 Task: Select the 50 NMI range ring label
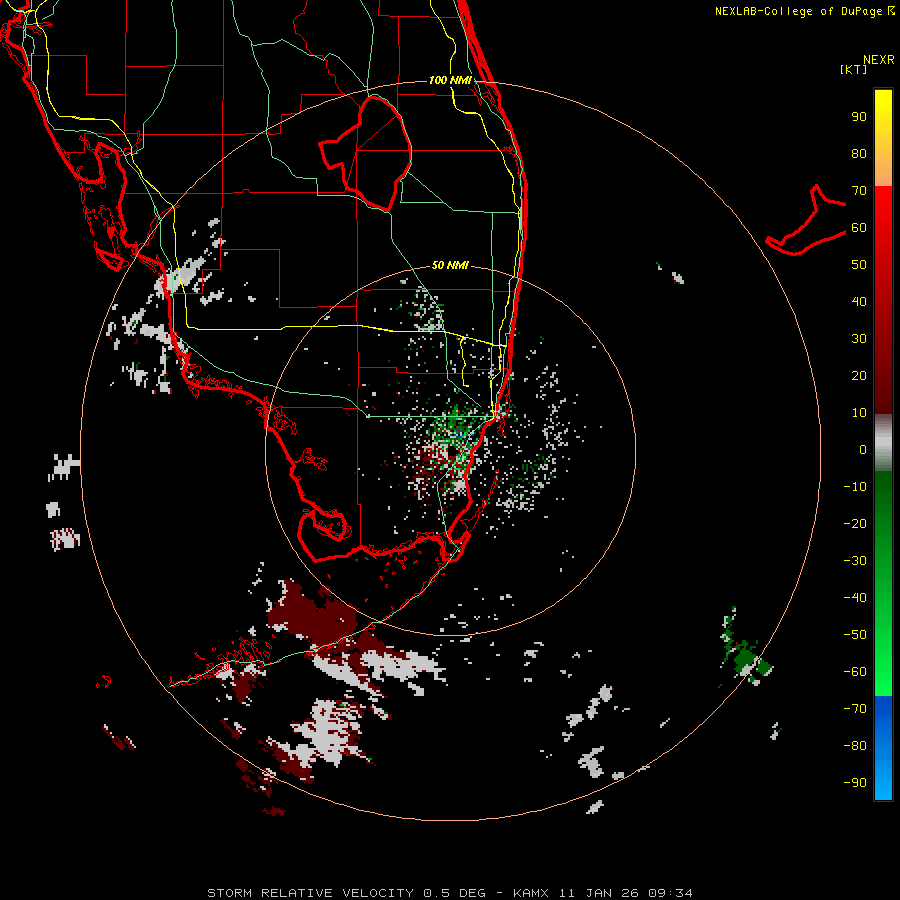tap(450, 265)
